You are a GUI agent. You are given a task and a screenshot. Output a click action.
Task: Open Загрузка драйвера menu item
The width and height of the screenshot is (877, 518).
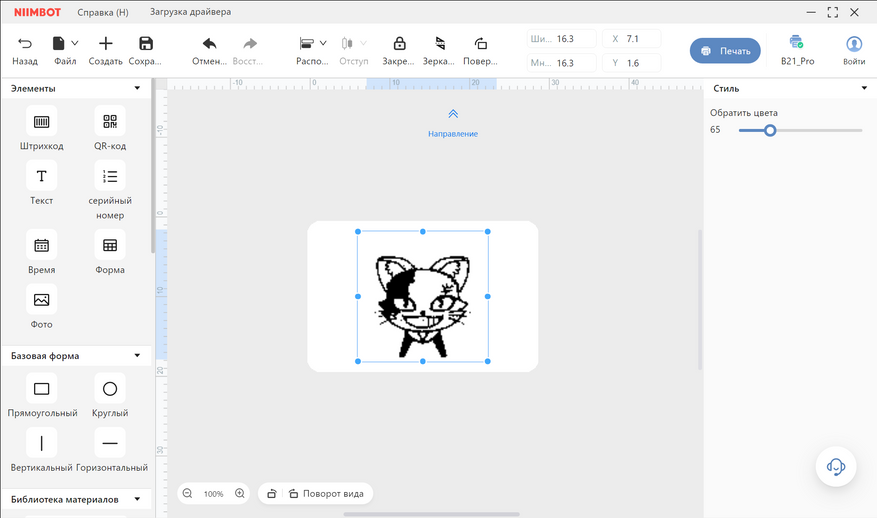click(x=190, y=12)
